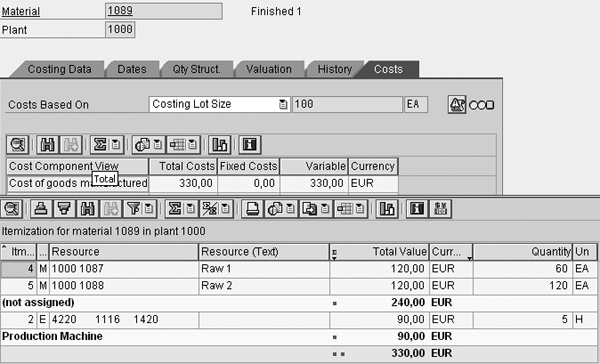This screenshot has height=364, width=600.
Task: Print the itemization list
Action: [x=252, y=209]
